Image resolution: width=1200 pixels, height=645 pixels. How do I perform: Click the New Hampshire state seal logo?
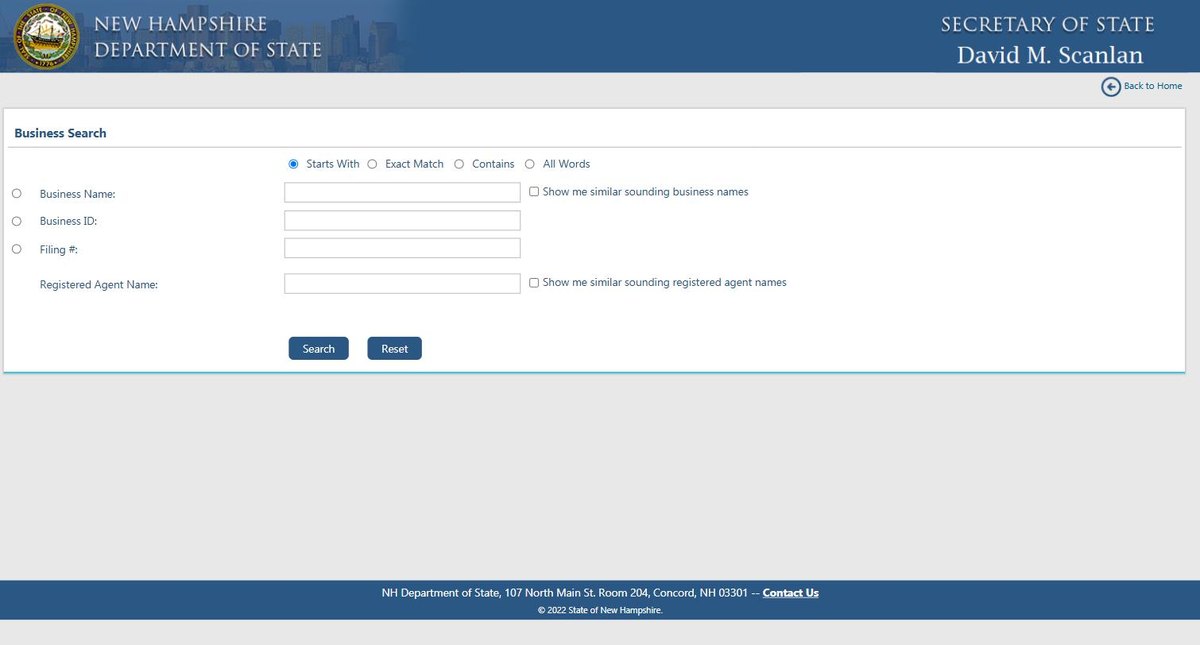[45, 35]
